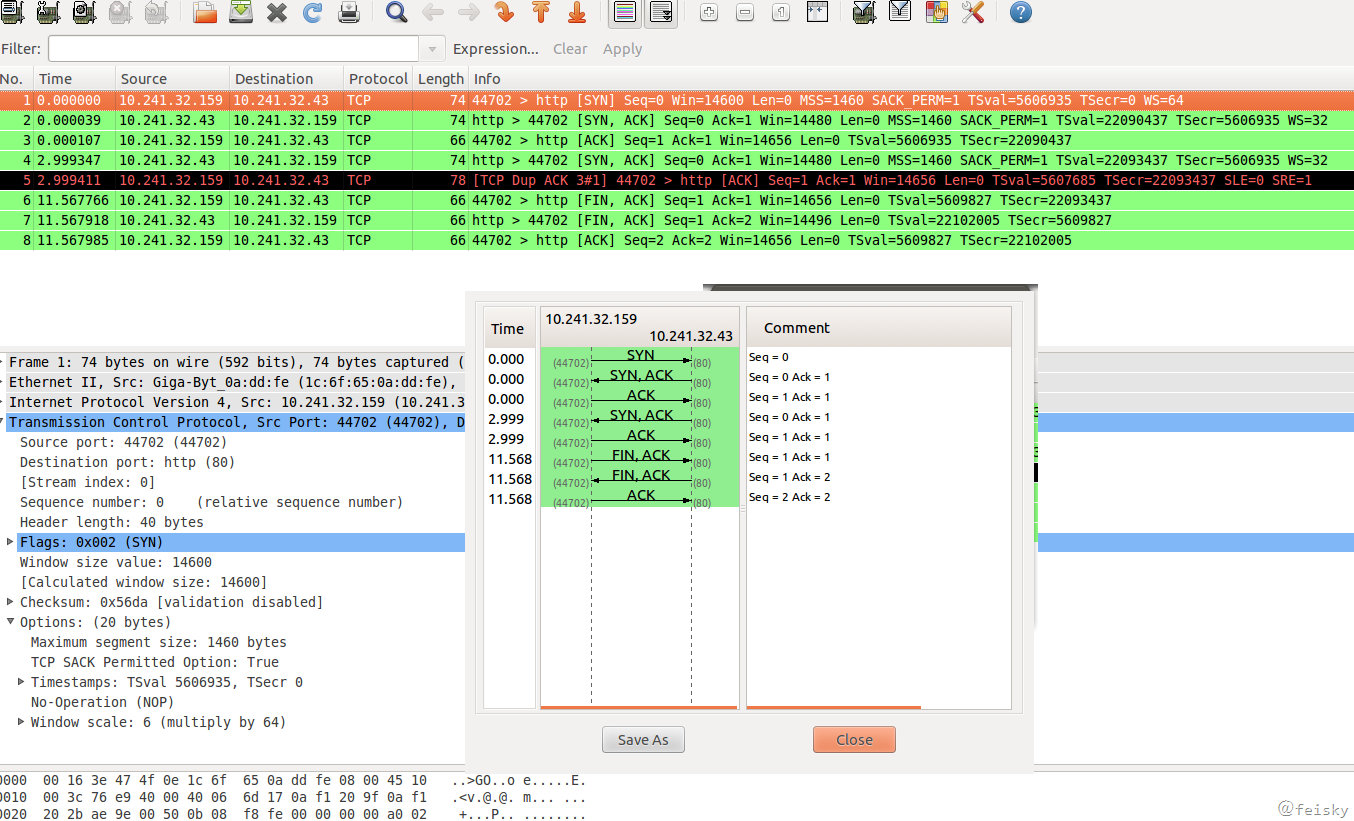The height and width of the screenshot is (821, 1354).
Task: Click the Time column header
Action: pyautogui.click(x=55, y=79)
